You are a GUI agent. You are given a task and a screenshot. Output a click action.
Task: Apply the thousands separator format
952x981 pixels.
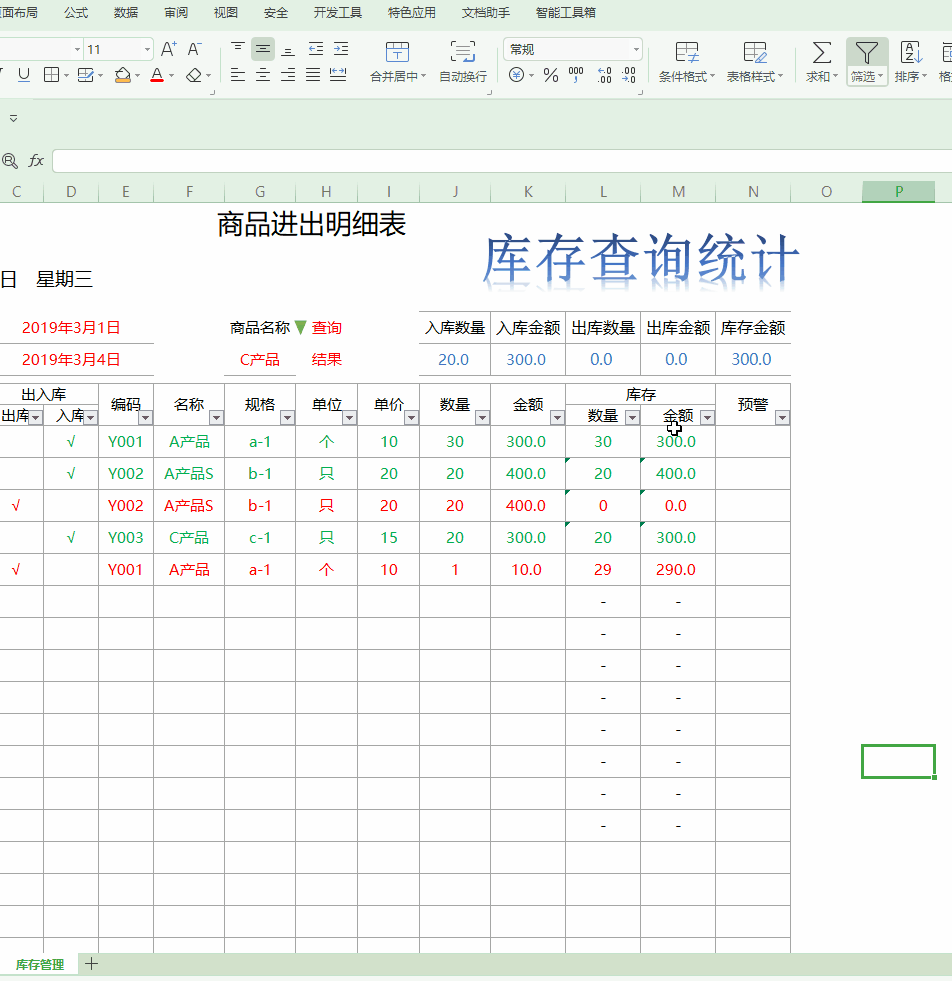(576, 76)
